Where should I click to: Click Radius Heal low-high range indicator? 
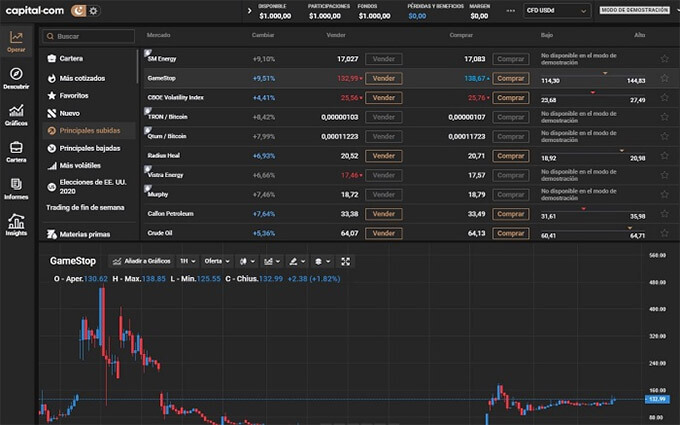coord(593,155)
